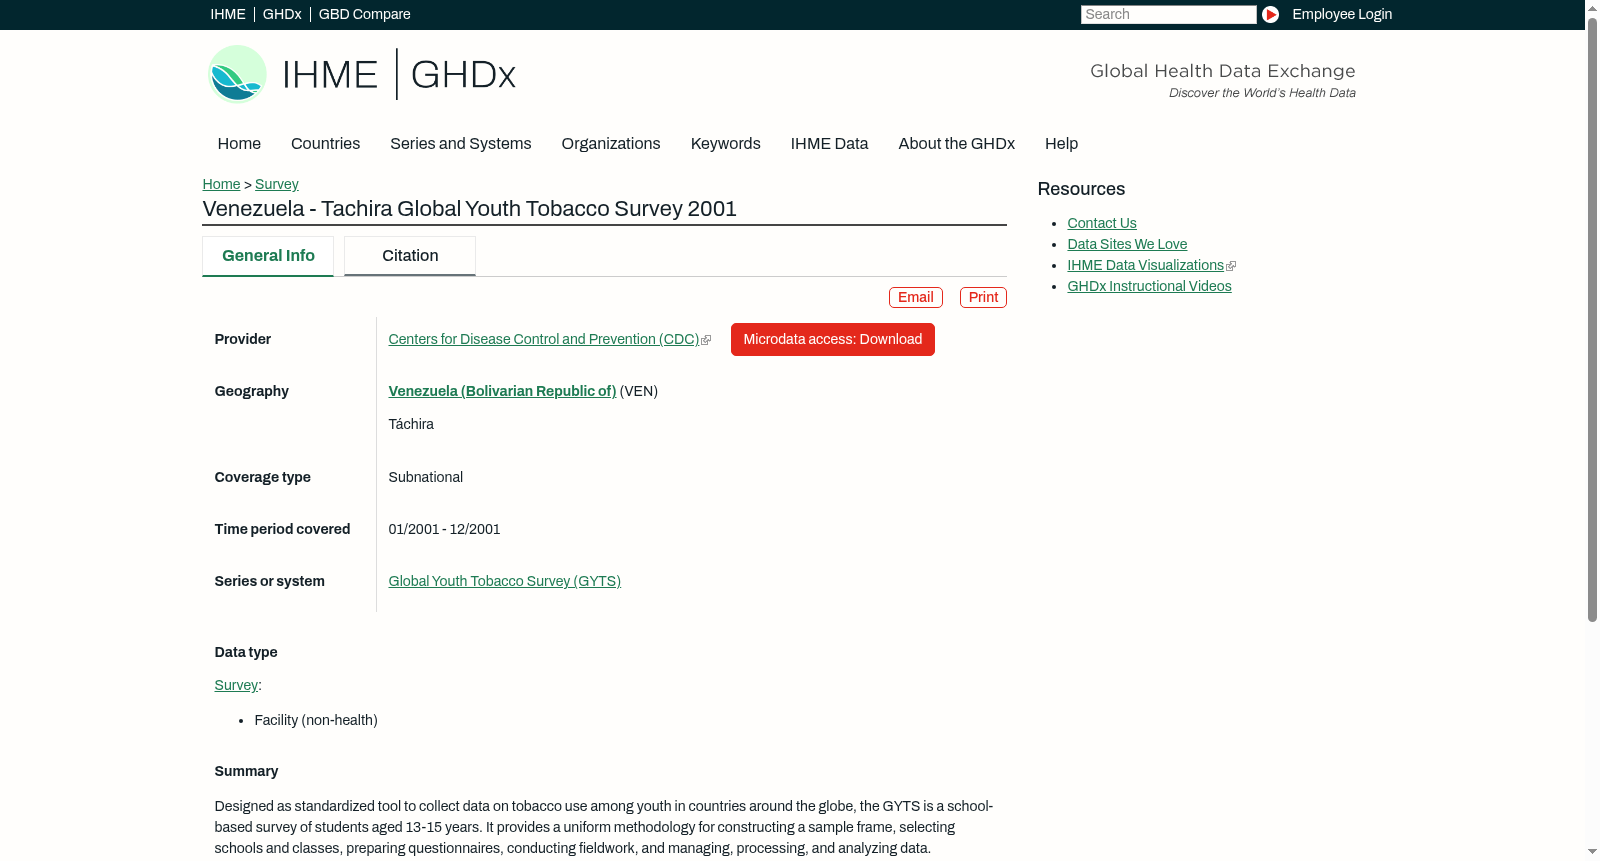Click the GHDx wordmark in the header
Image resolution: width=1600 pixels, height=861 pixels.
click(x=463, y=75)
